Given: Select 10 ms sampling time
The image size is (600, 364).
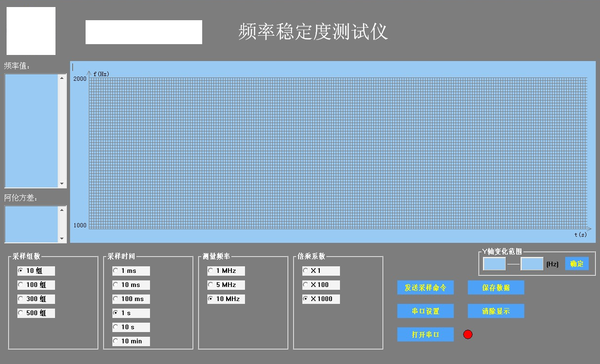Looking at the screenshot, I should click(131, 285).
